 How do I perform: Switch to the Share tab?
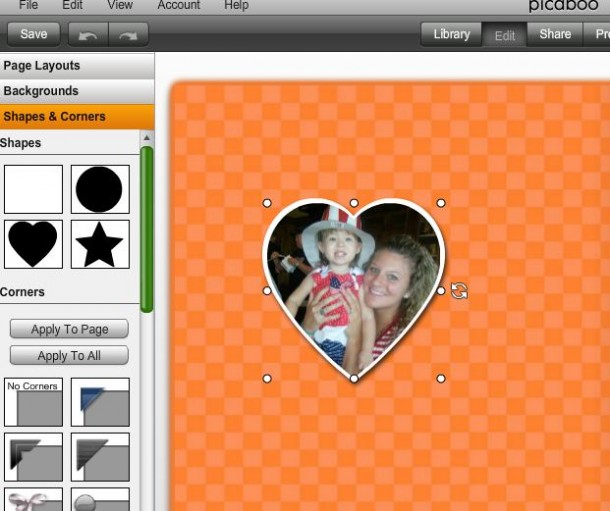555,35
